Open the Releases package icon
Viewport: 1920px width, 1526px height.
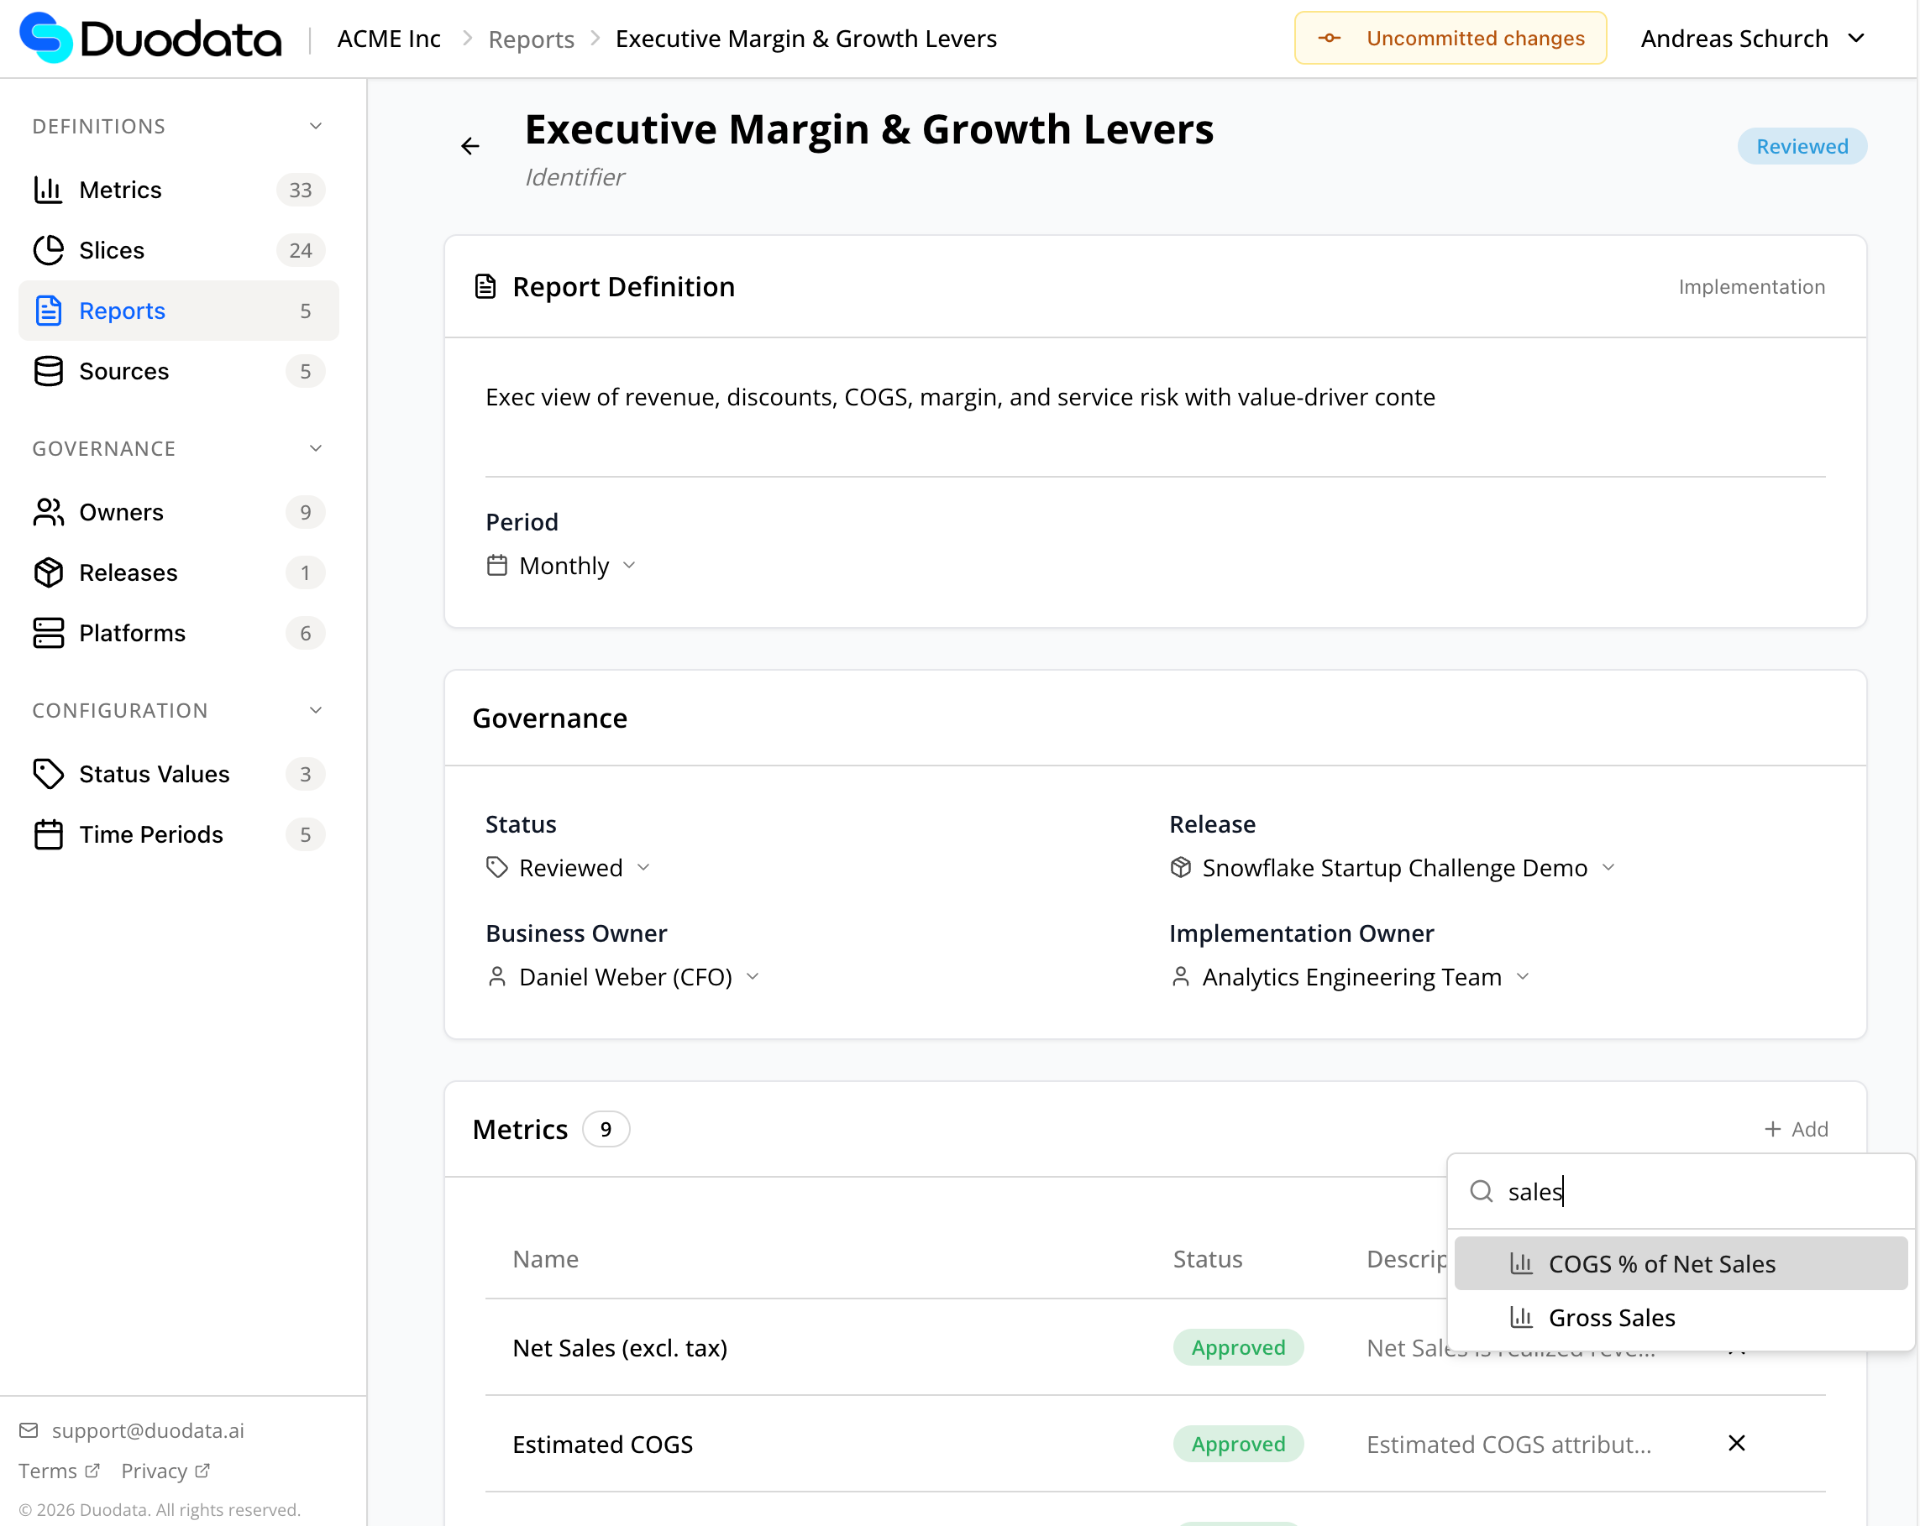point(48,572)
